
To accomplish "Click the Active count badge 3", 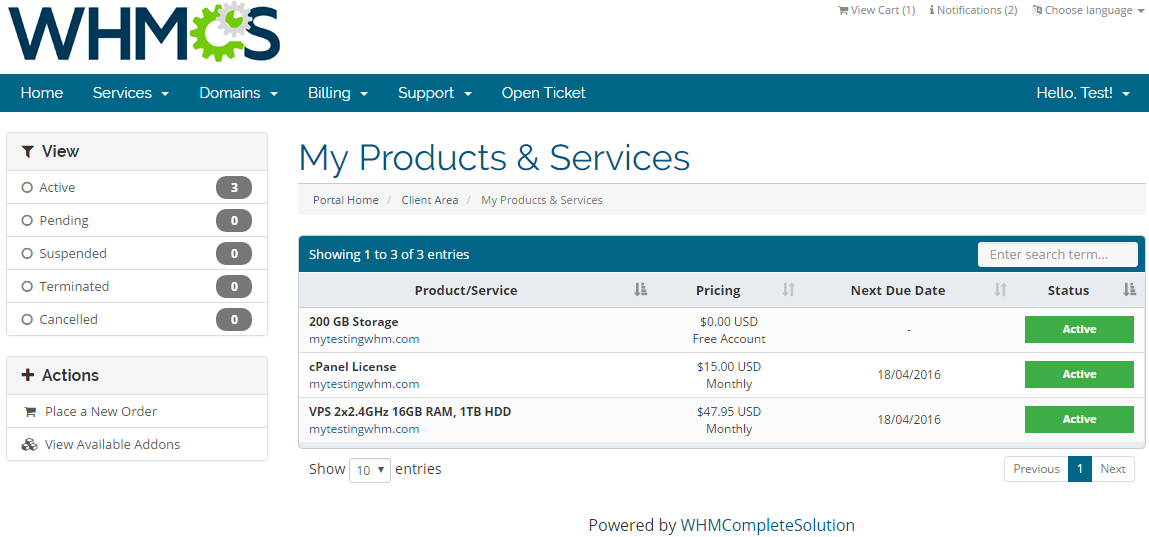I will pos(234,188).
